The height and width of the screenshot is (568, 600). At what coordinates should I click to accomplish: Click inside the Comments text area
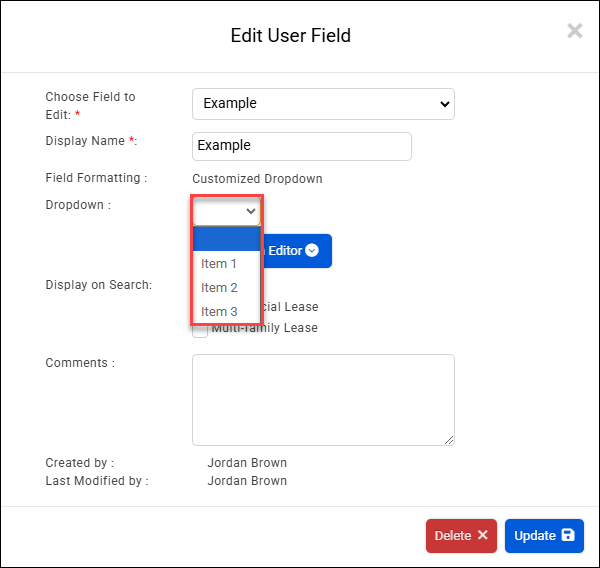[x=323, y=400]
